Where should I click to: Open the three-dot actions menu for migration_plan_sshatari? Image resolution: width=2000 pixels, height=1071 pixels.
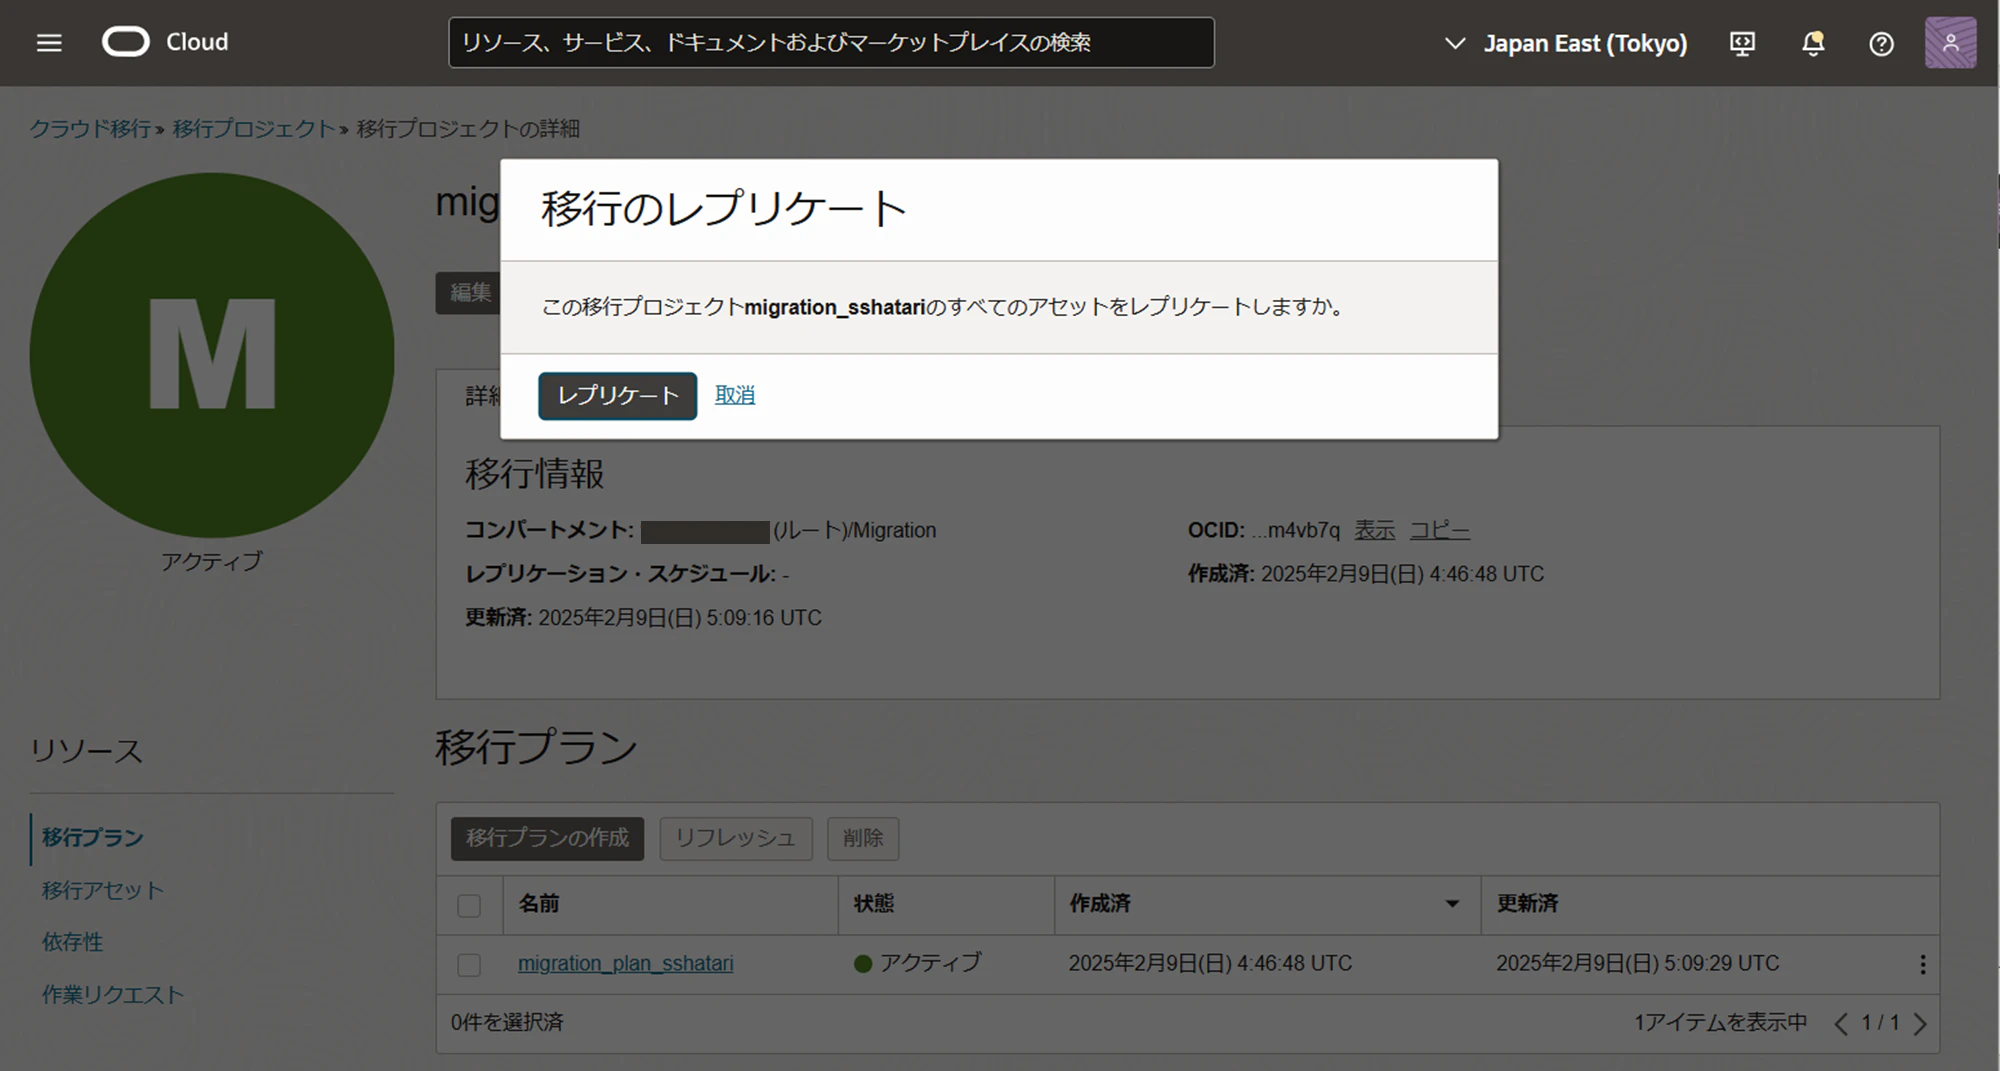tap(1922, 964)
